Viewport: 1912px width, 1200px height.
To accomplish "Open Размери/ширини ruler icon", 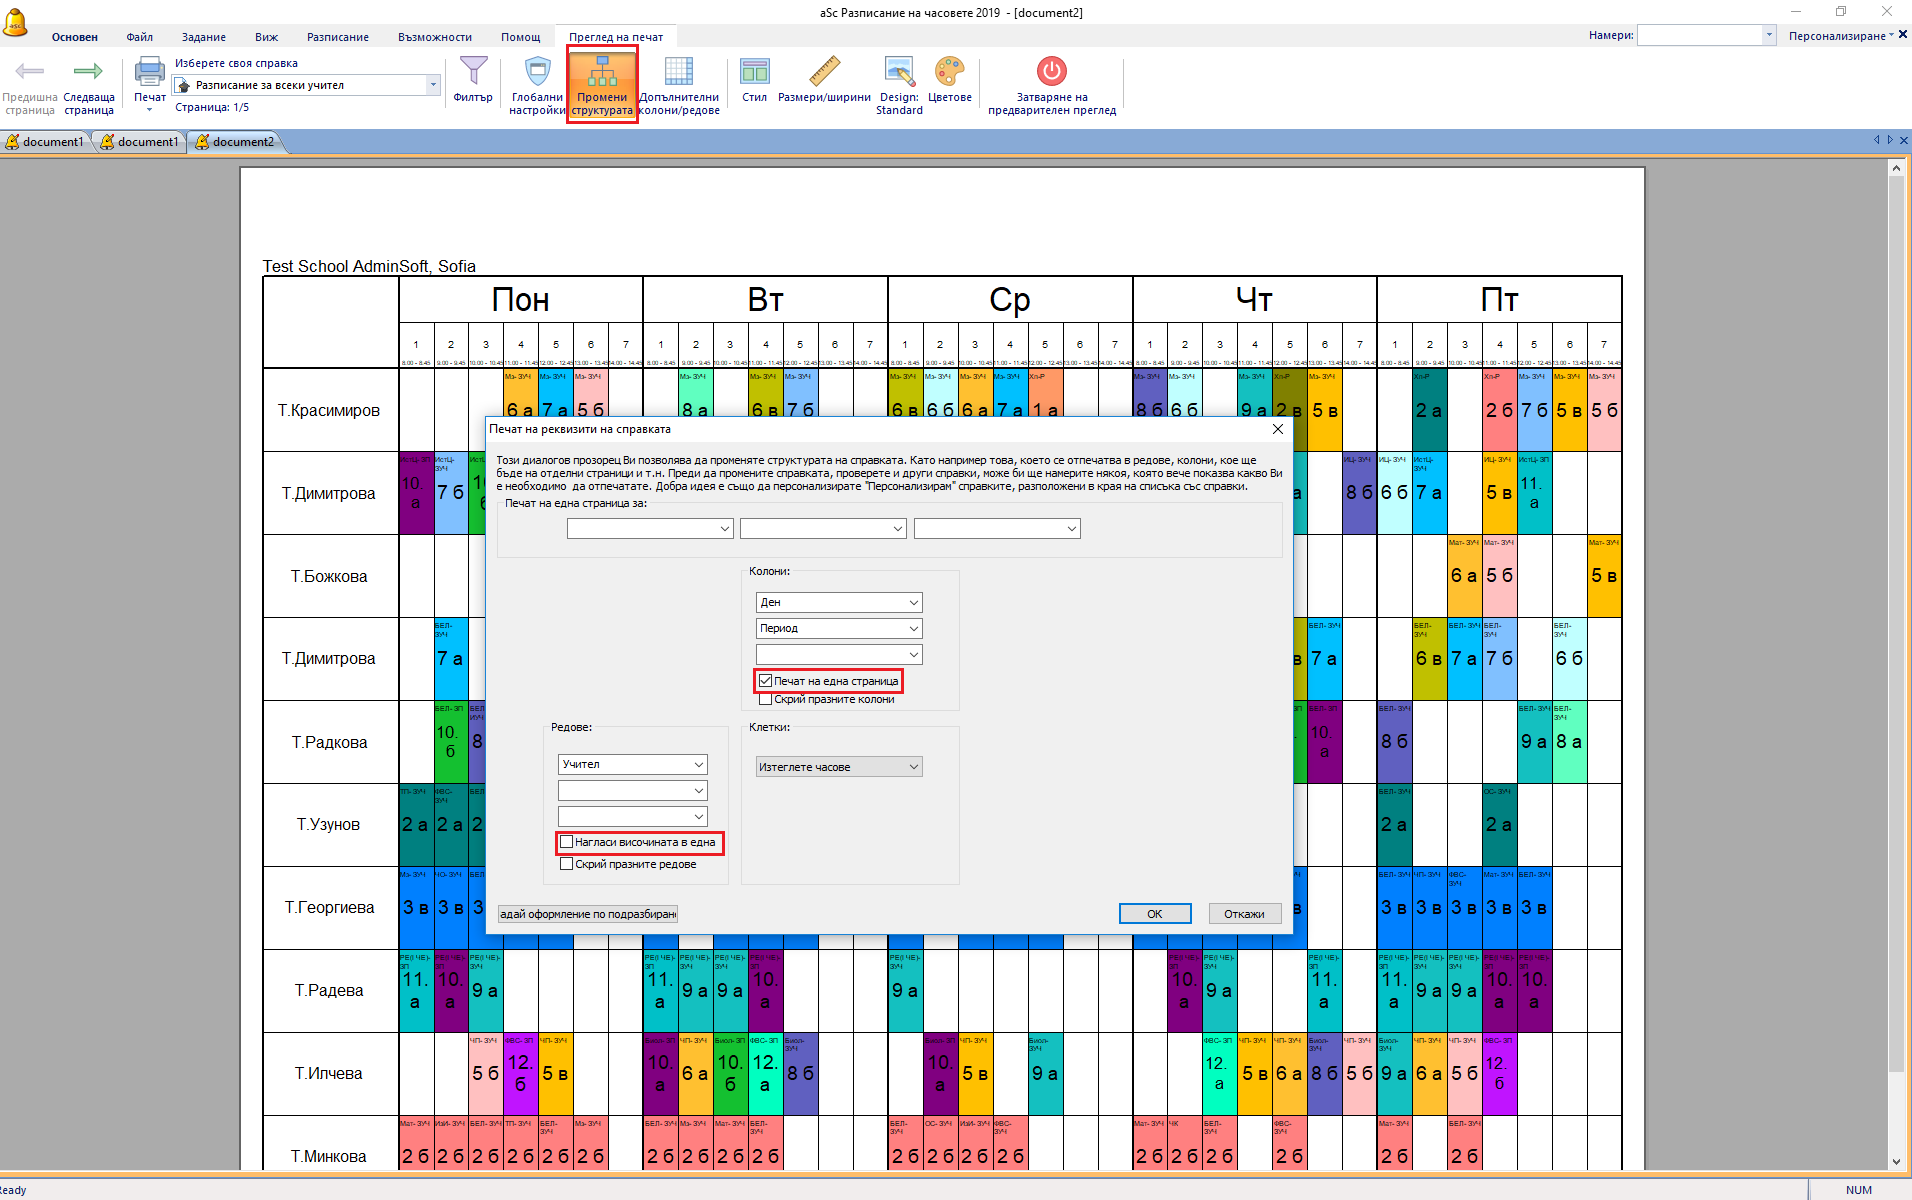I will 825,71.
